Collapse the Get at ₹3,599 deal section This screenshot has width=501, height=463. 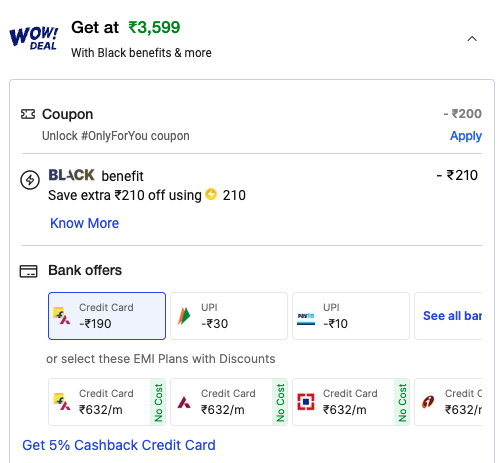472,39
